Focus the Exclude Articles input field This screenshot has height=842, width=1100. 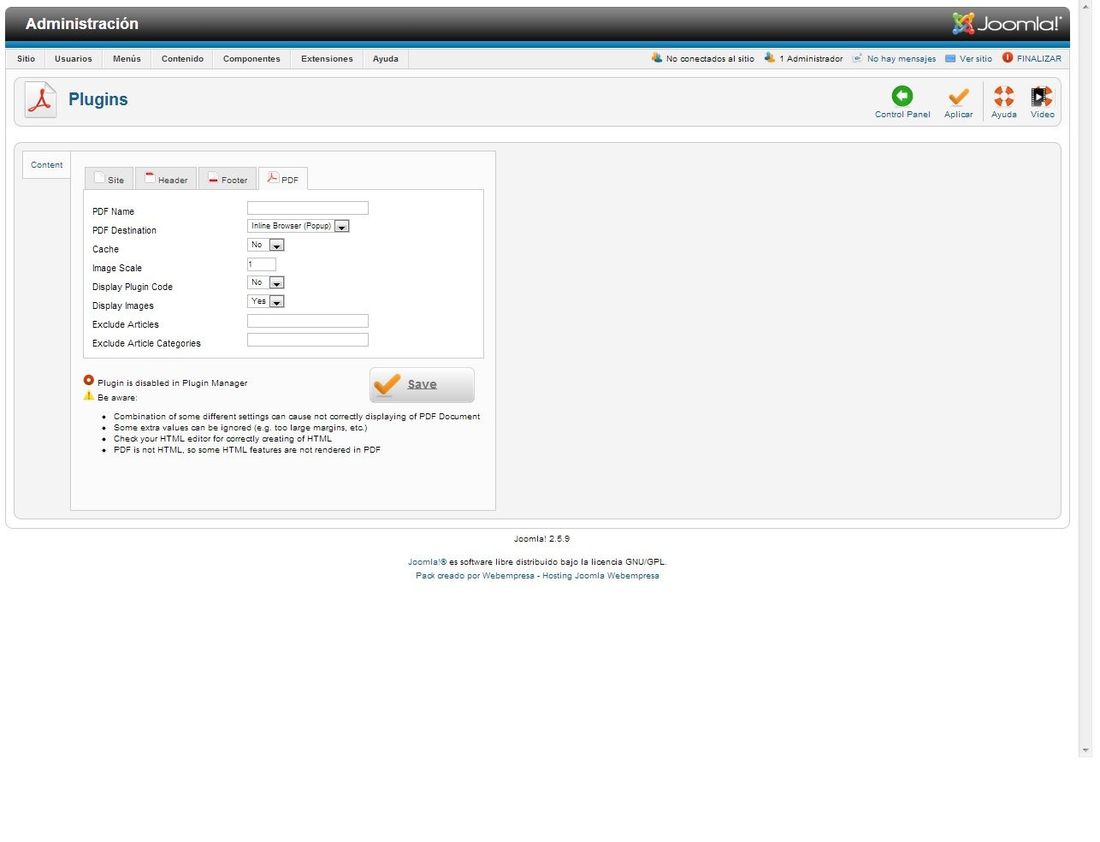coord(307,321)
